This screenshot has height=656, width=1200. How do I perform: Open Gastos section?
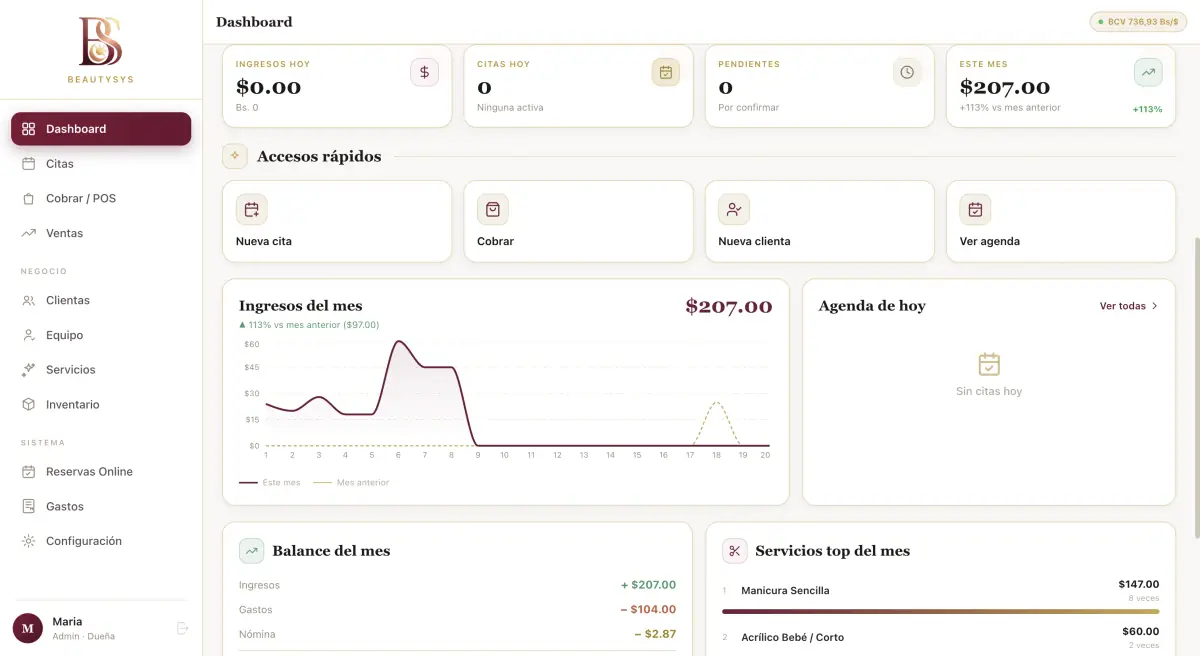tap(101, 507)
